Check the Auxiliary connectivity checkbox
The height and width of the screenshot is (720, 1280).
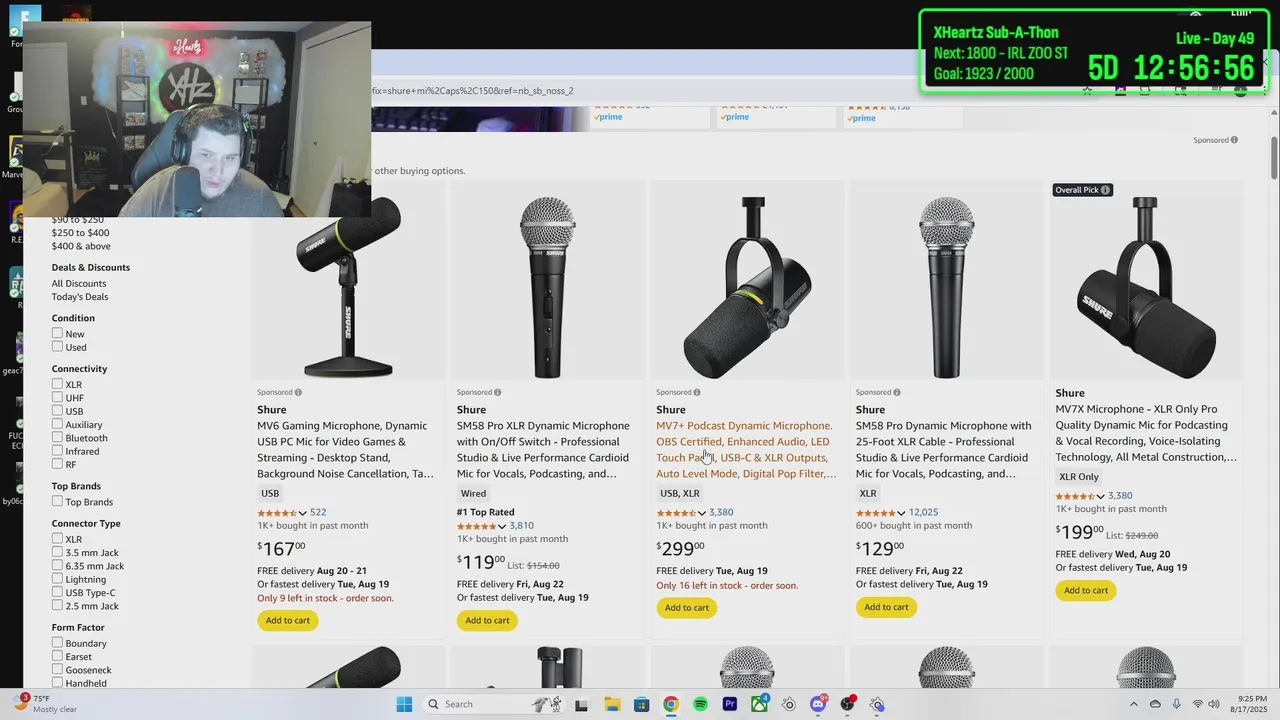point(57,424)
